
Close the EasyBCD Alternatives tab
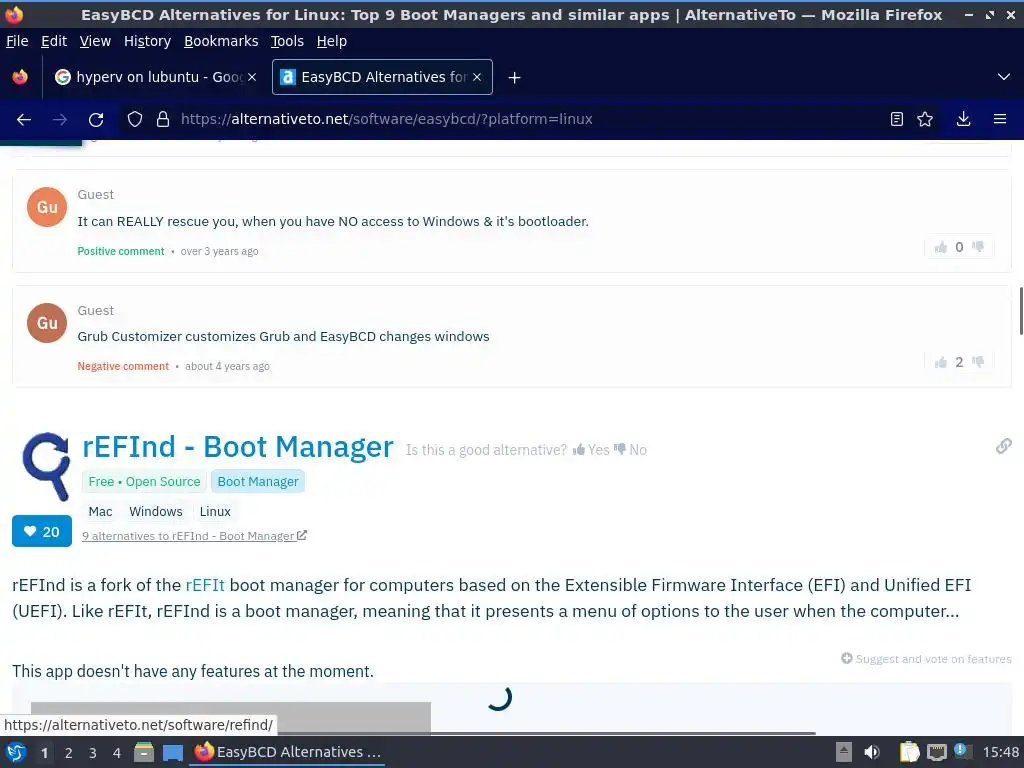(x=477, y=77)
